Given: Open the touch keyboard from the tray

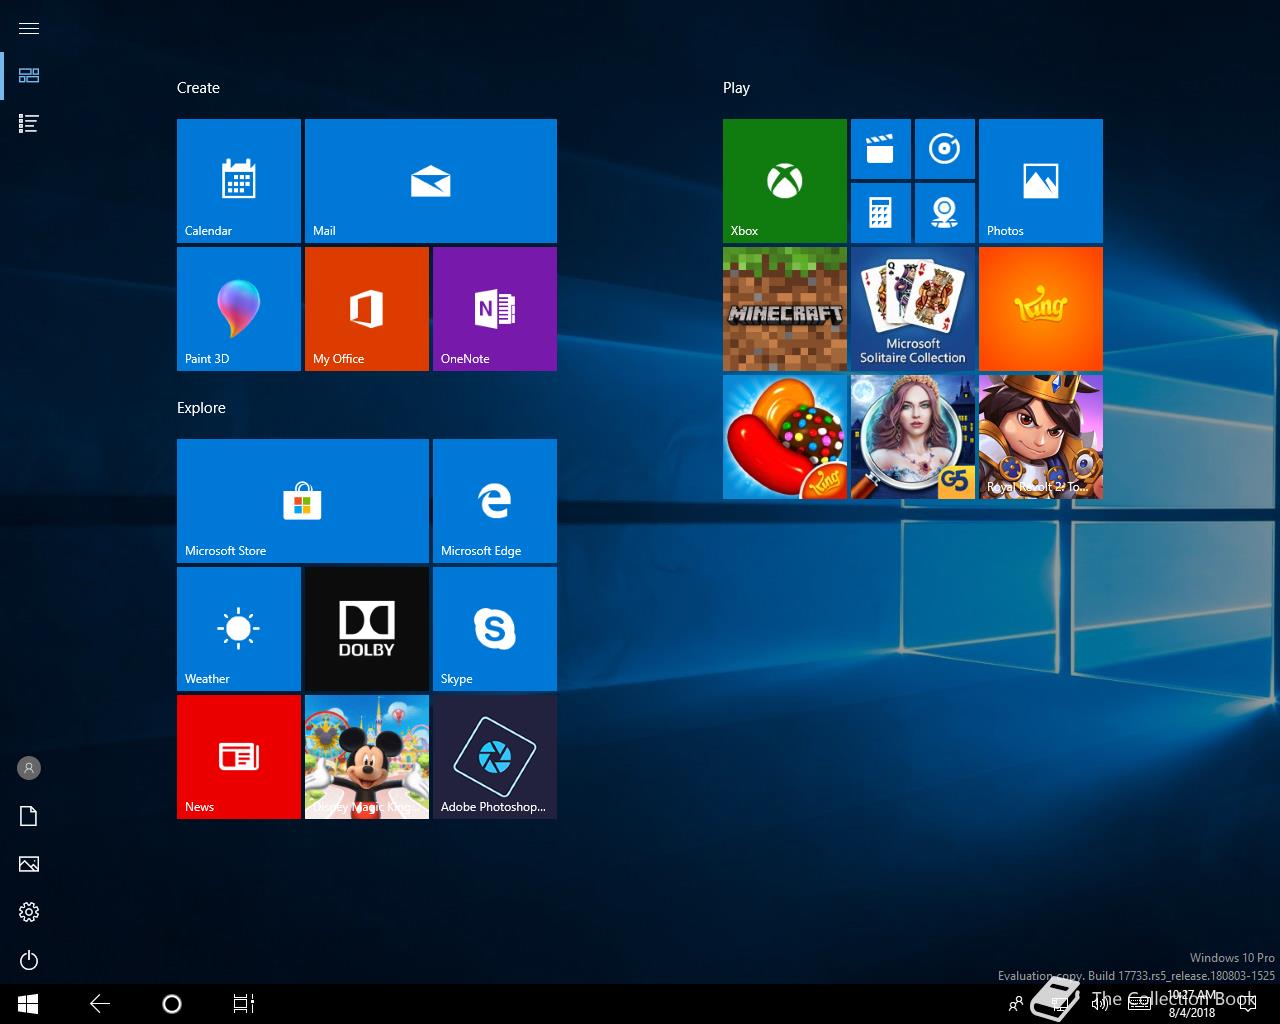Looking at the screenshot, I should tap(1139, 1004).
